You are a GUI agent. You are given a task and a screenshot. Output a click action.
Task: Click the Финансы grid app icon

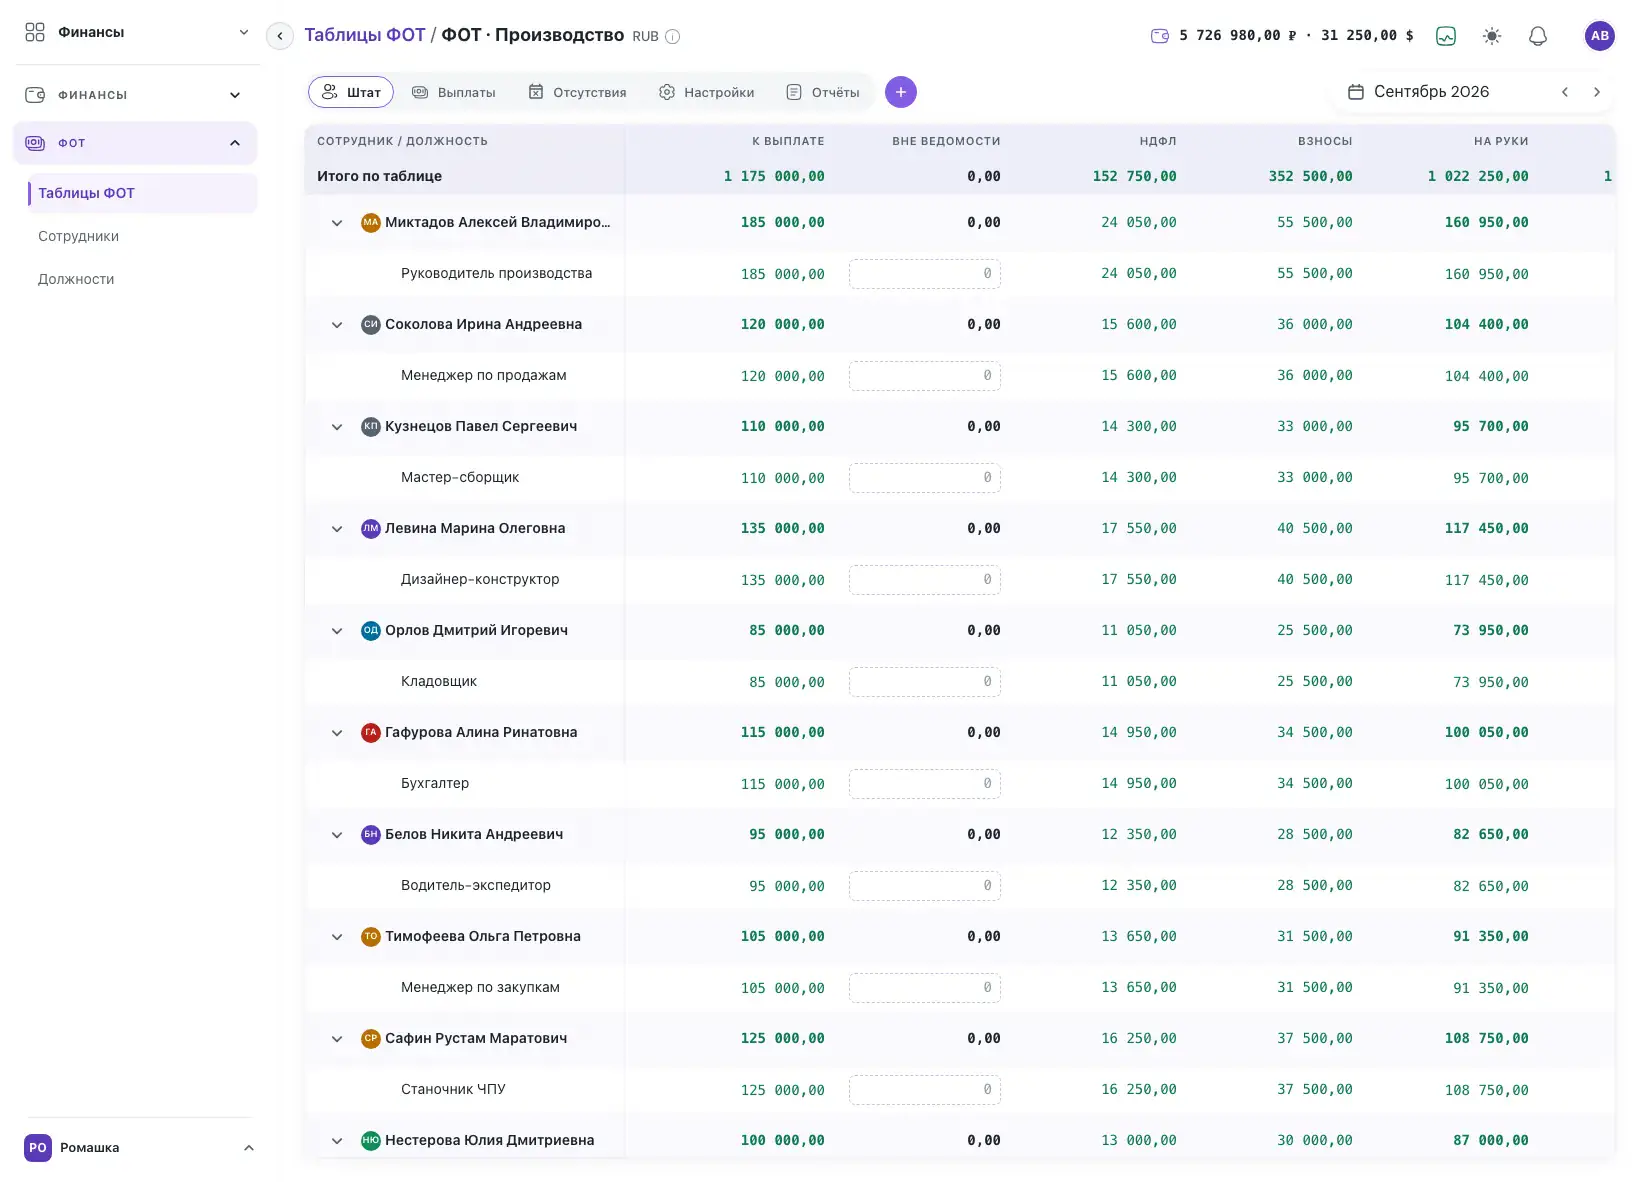(35, 32)
